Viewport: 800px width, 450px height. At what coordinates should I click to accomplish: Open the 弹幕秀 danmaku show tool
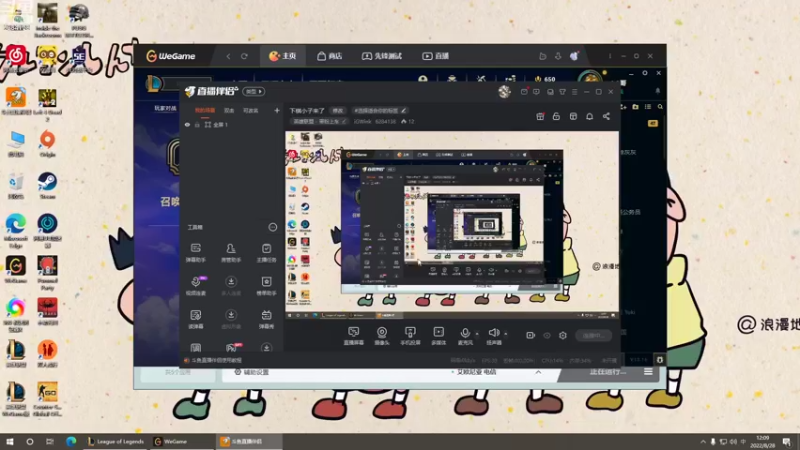pos(266,319)
